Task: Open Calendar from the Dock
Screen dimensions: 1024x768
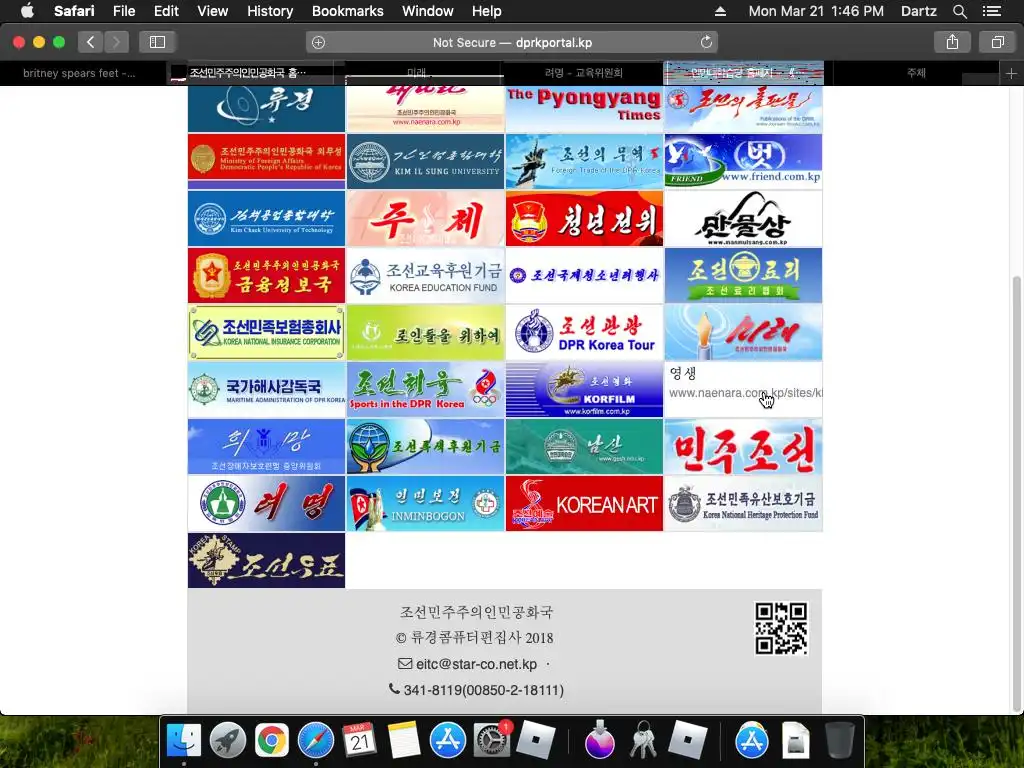Action: tap(359, 741)
